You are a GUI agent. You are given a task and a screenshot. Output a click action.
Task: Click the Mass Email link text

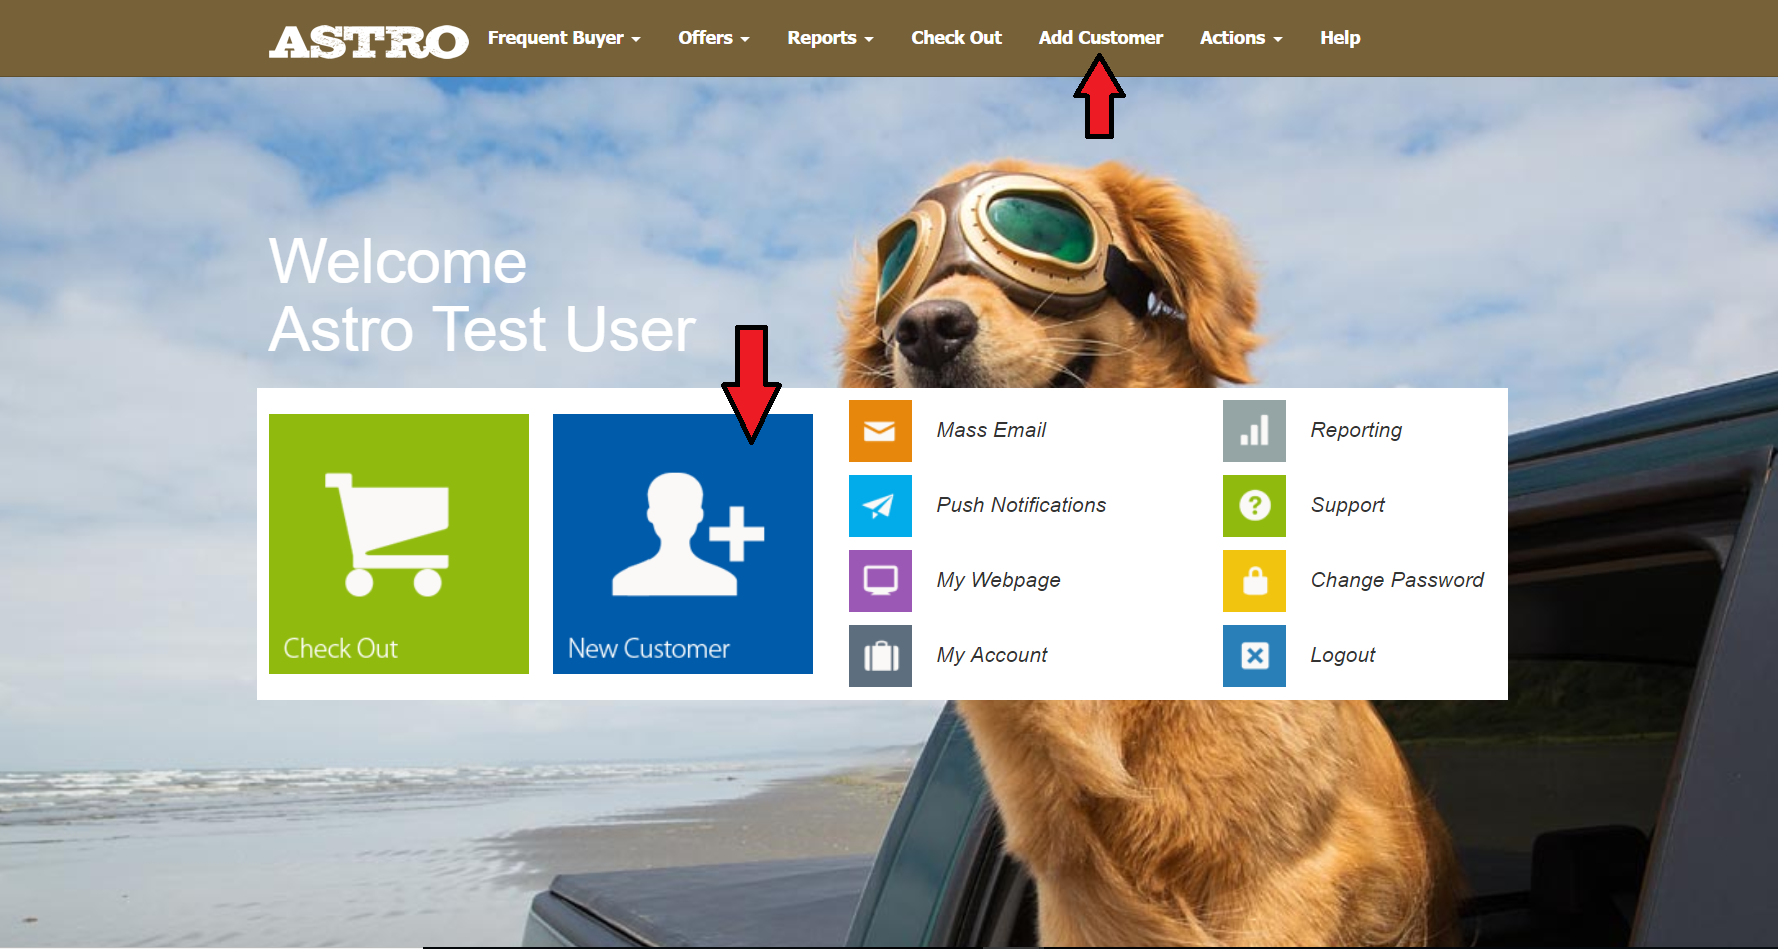[x=991, y=430]
